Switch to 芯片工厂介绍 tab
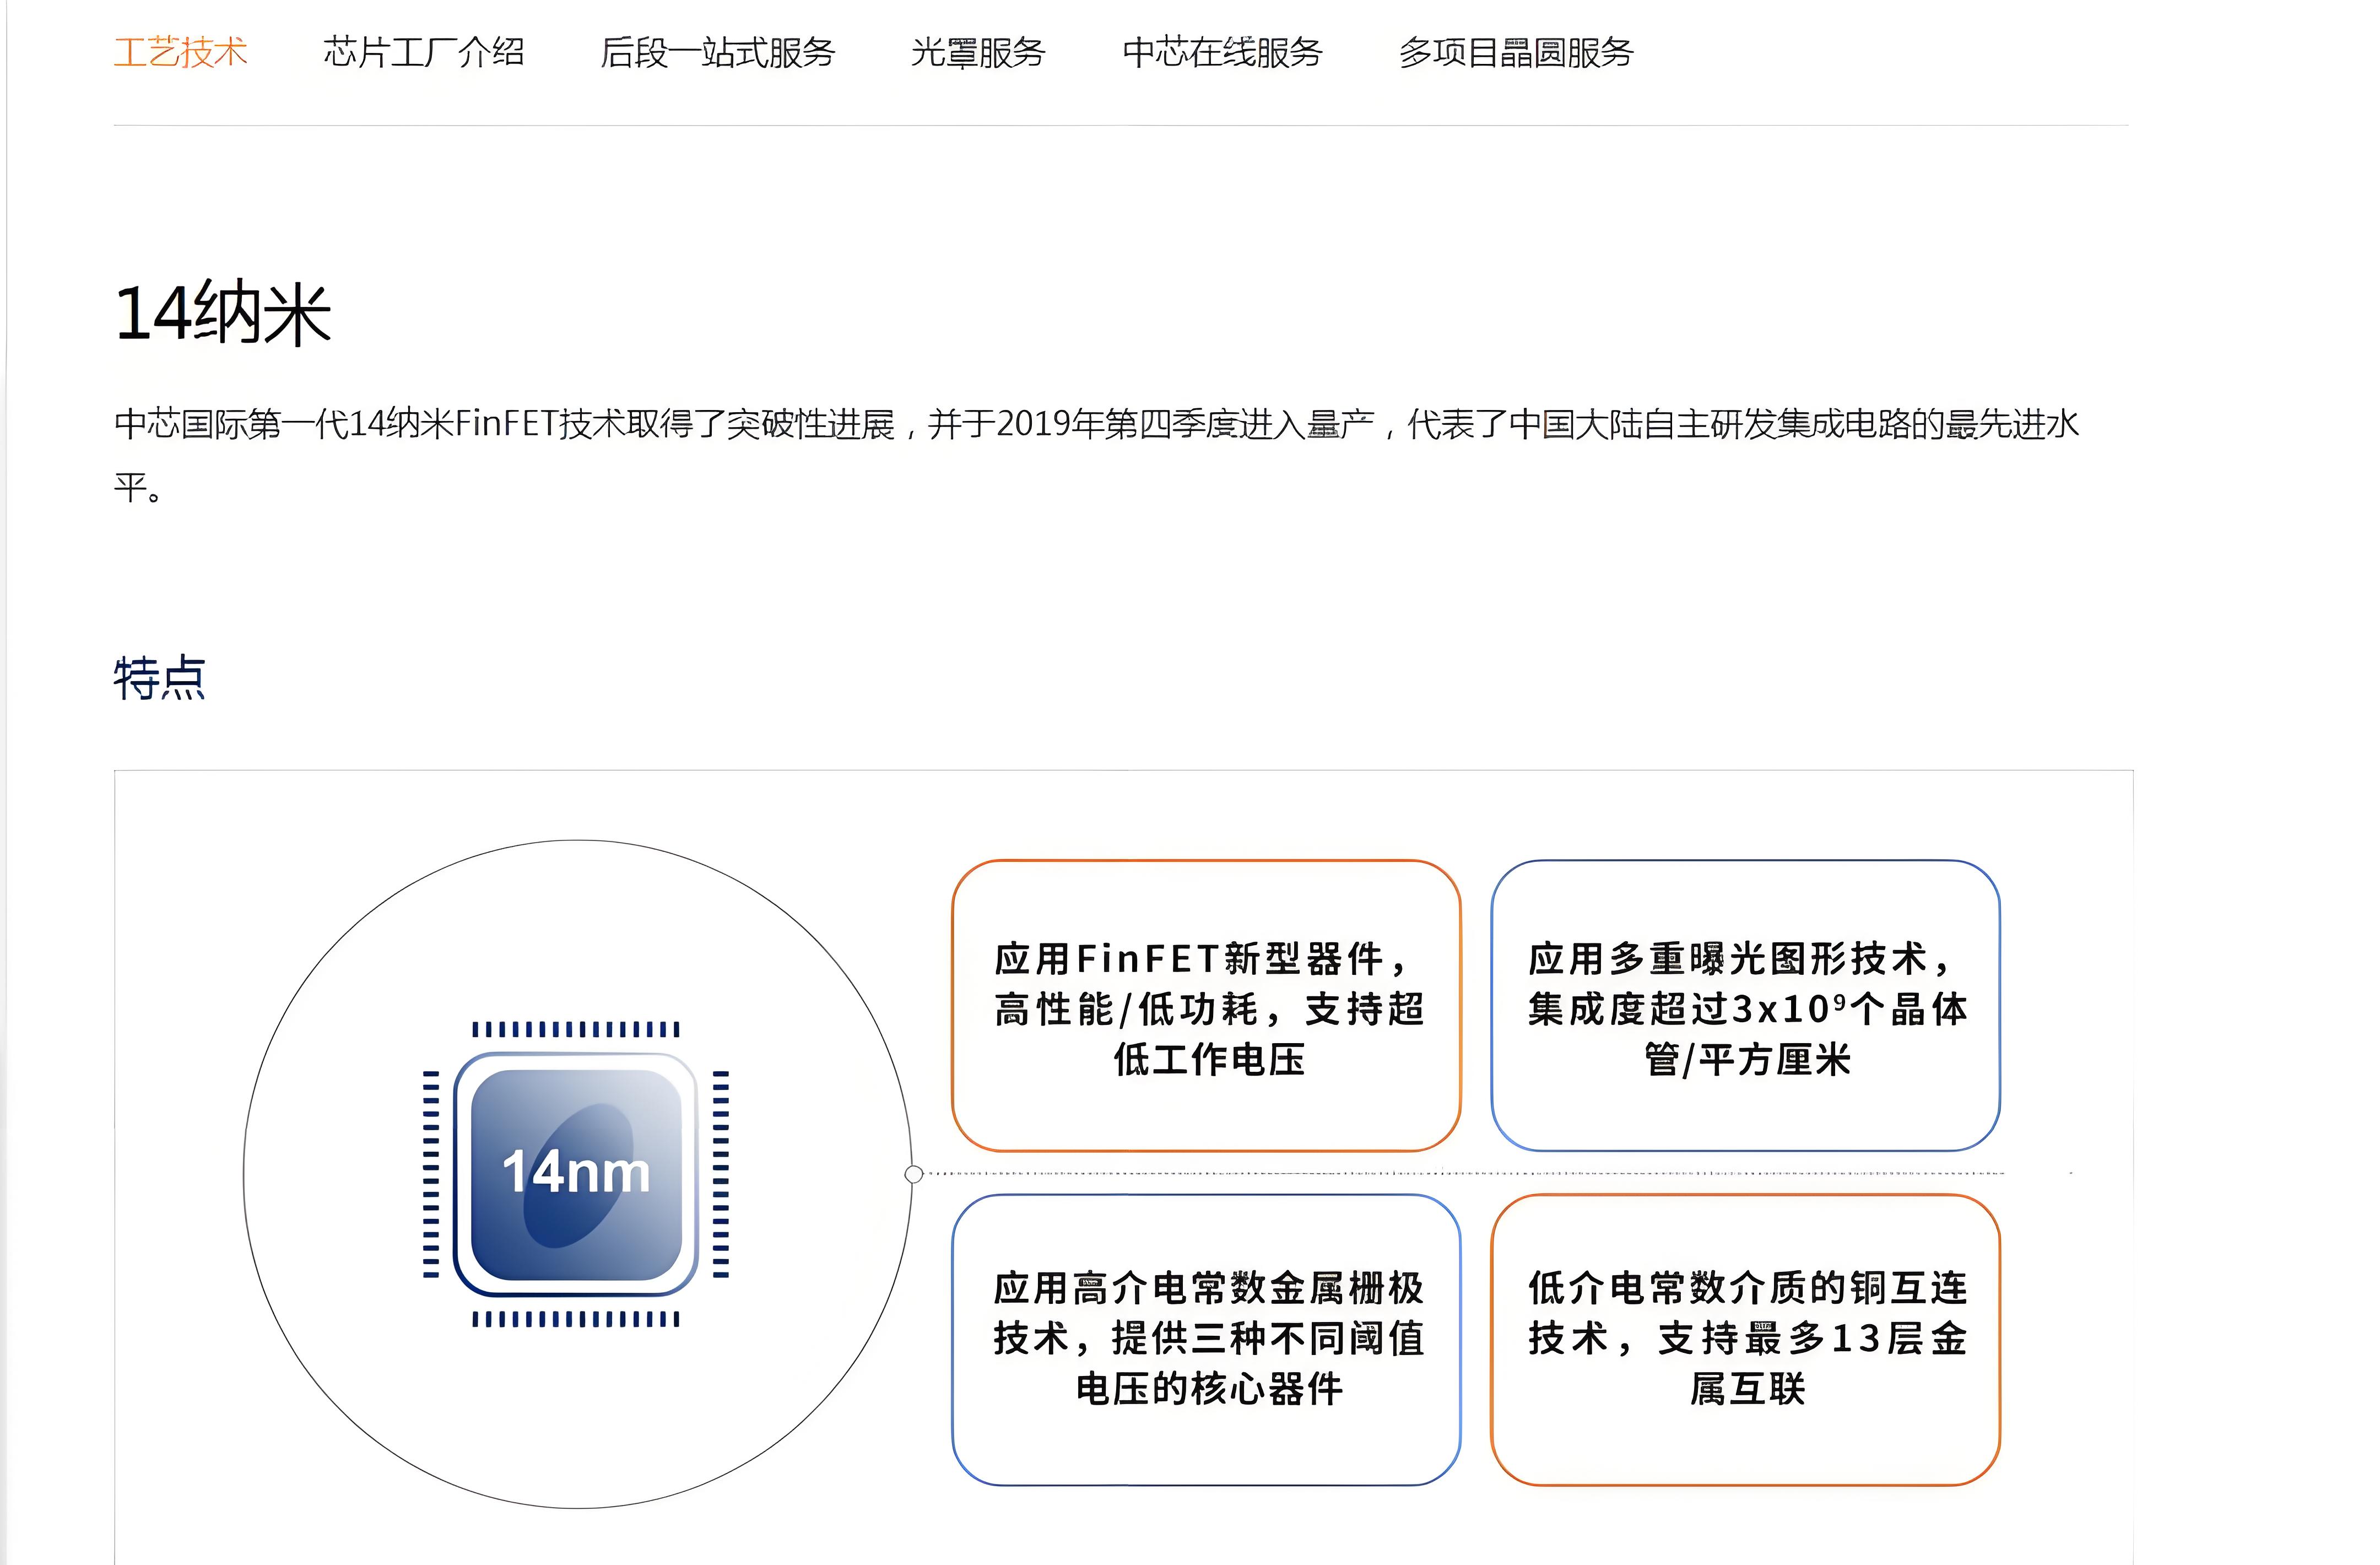 tap(423, 52)
